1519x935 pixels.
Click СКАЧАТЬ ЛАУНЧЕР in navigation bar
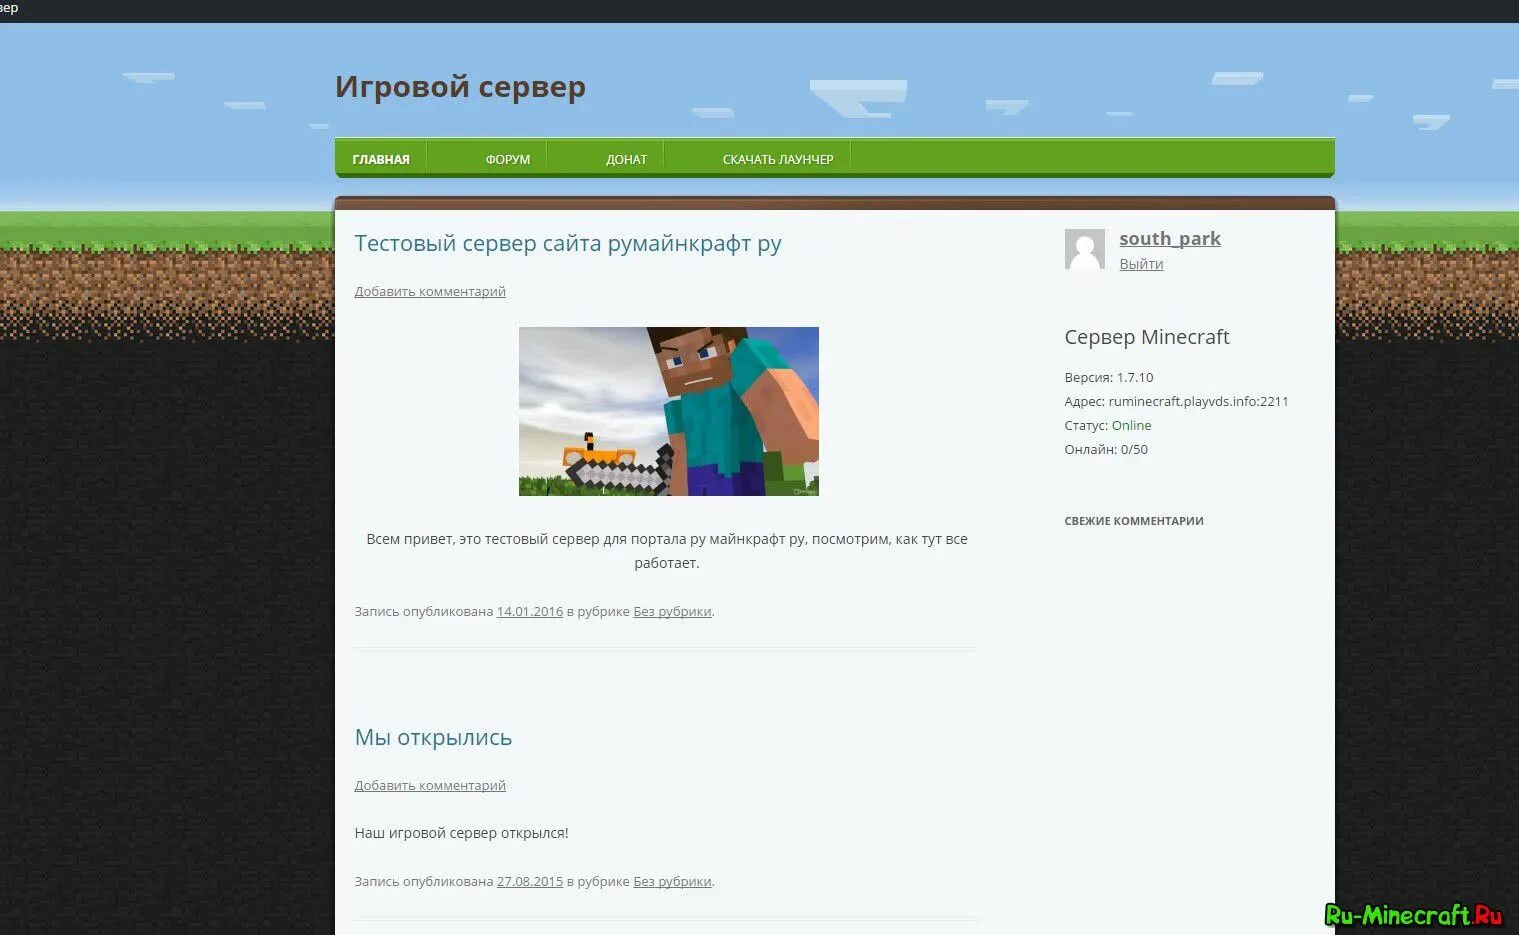coord(778,159)
